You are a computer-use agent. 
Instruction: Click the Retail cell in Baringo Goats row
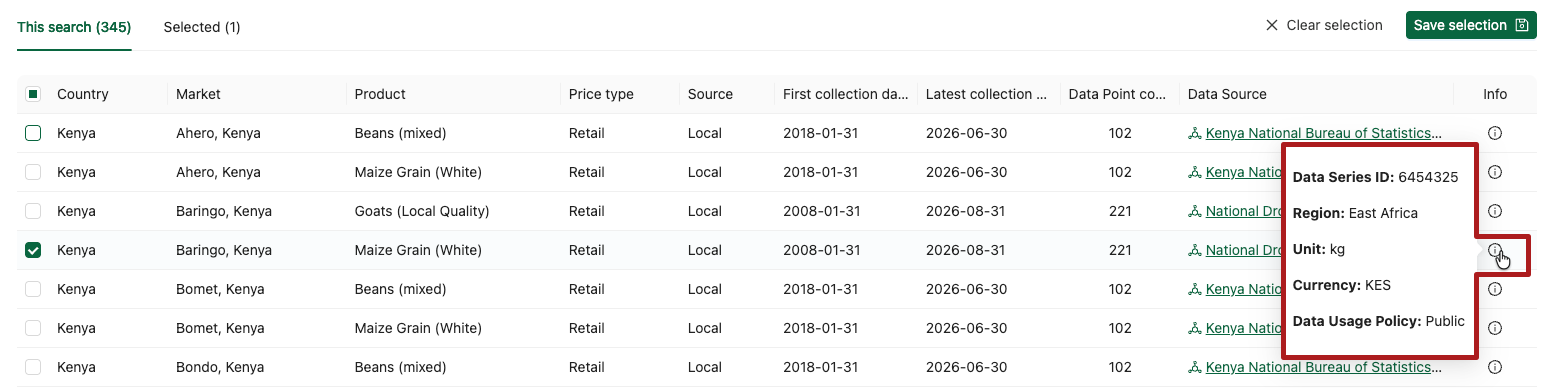pyautogui.click(x=587, y=211)
